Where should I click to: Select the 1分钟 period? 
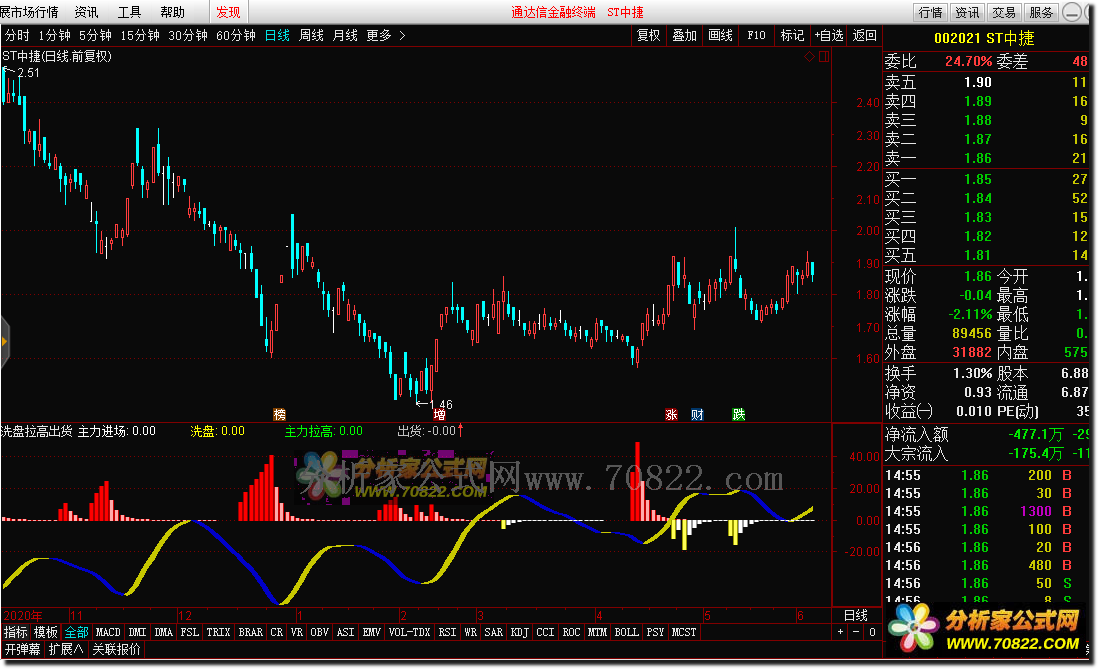click(54, 35)
